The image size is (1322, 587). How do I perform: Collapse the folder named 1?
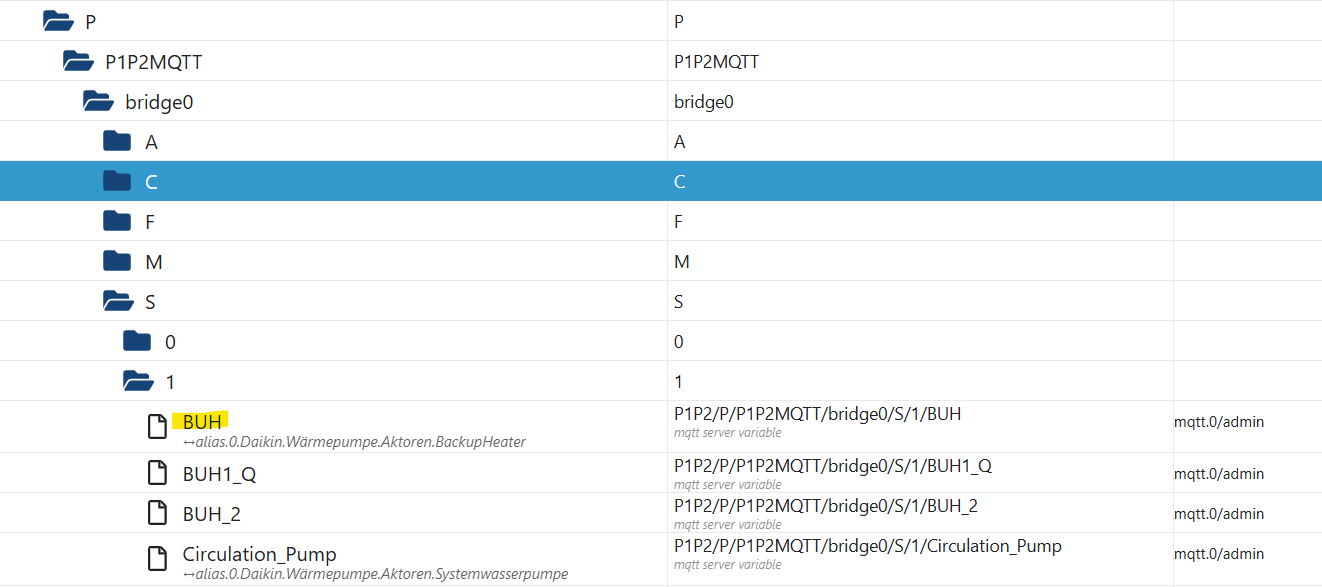(x=138, y=382)
